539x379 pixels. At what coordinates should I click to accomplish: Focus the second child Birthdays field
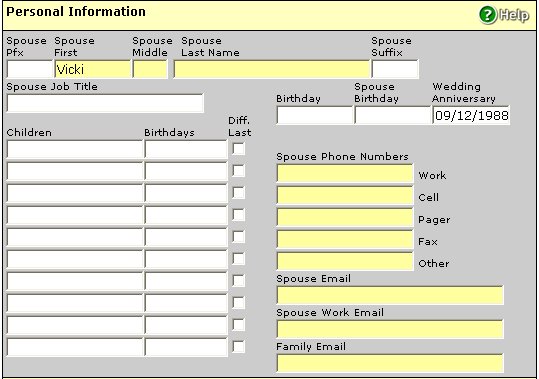point(186,171)
